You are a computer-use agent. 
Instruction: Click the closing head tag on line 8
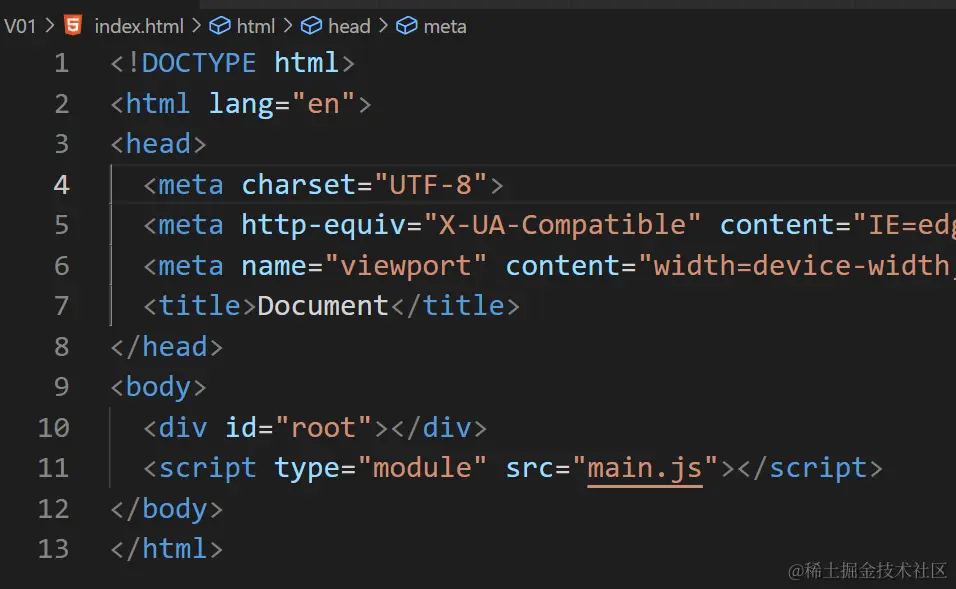pyautogui.click(x=166, y=346)
